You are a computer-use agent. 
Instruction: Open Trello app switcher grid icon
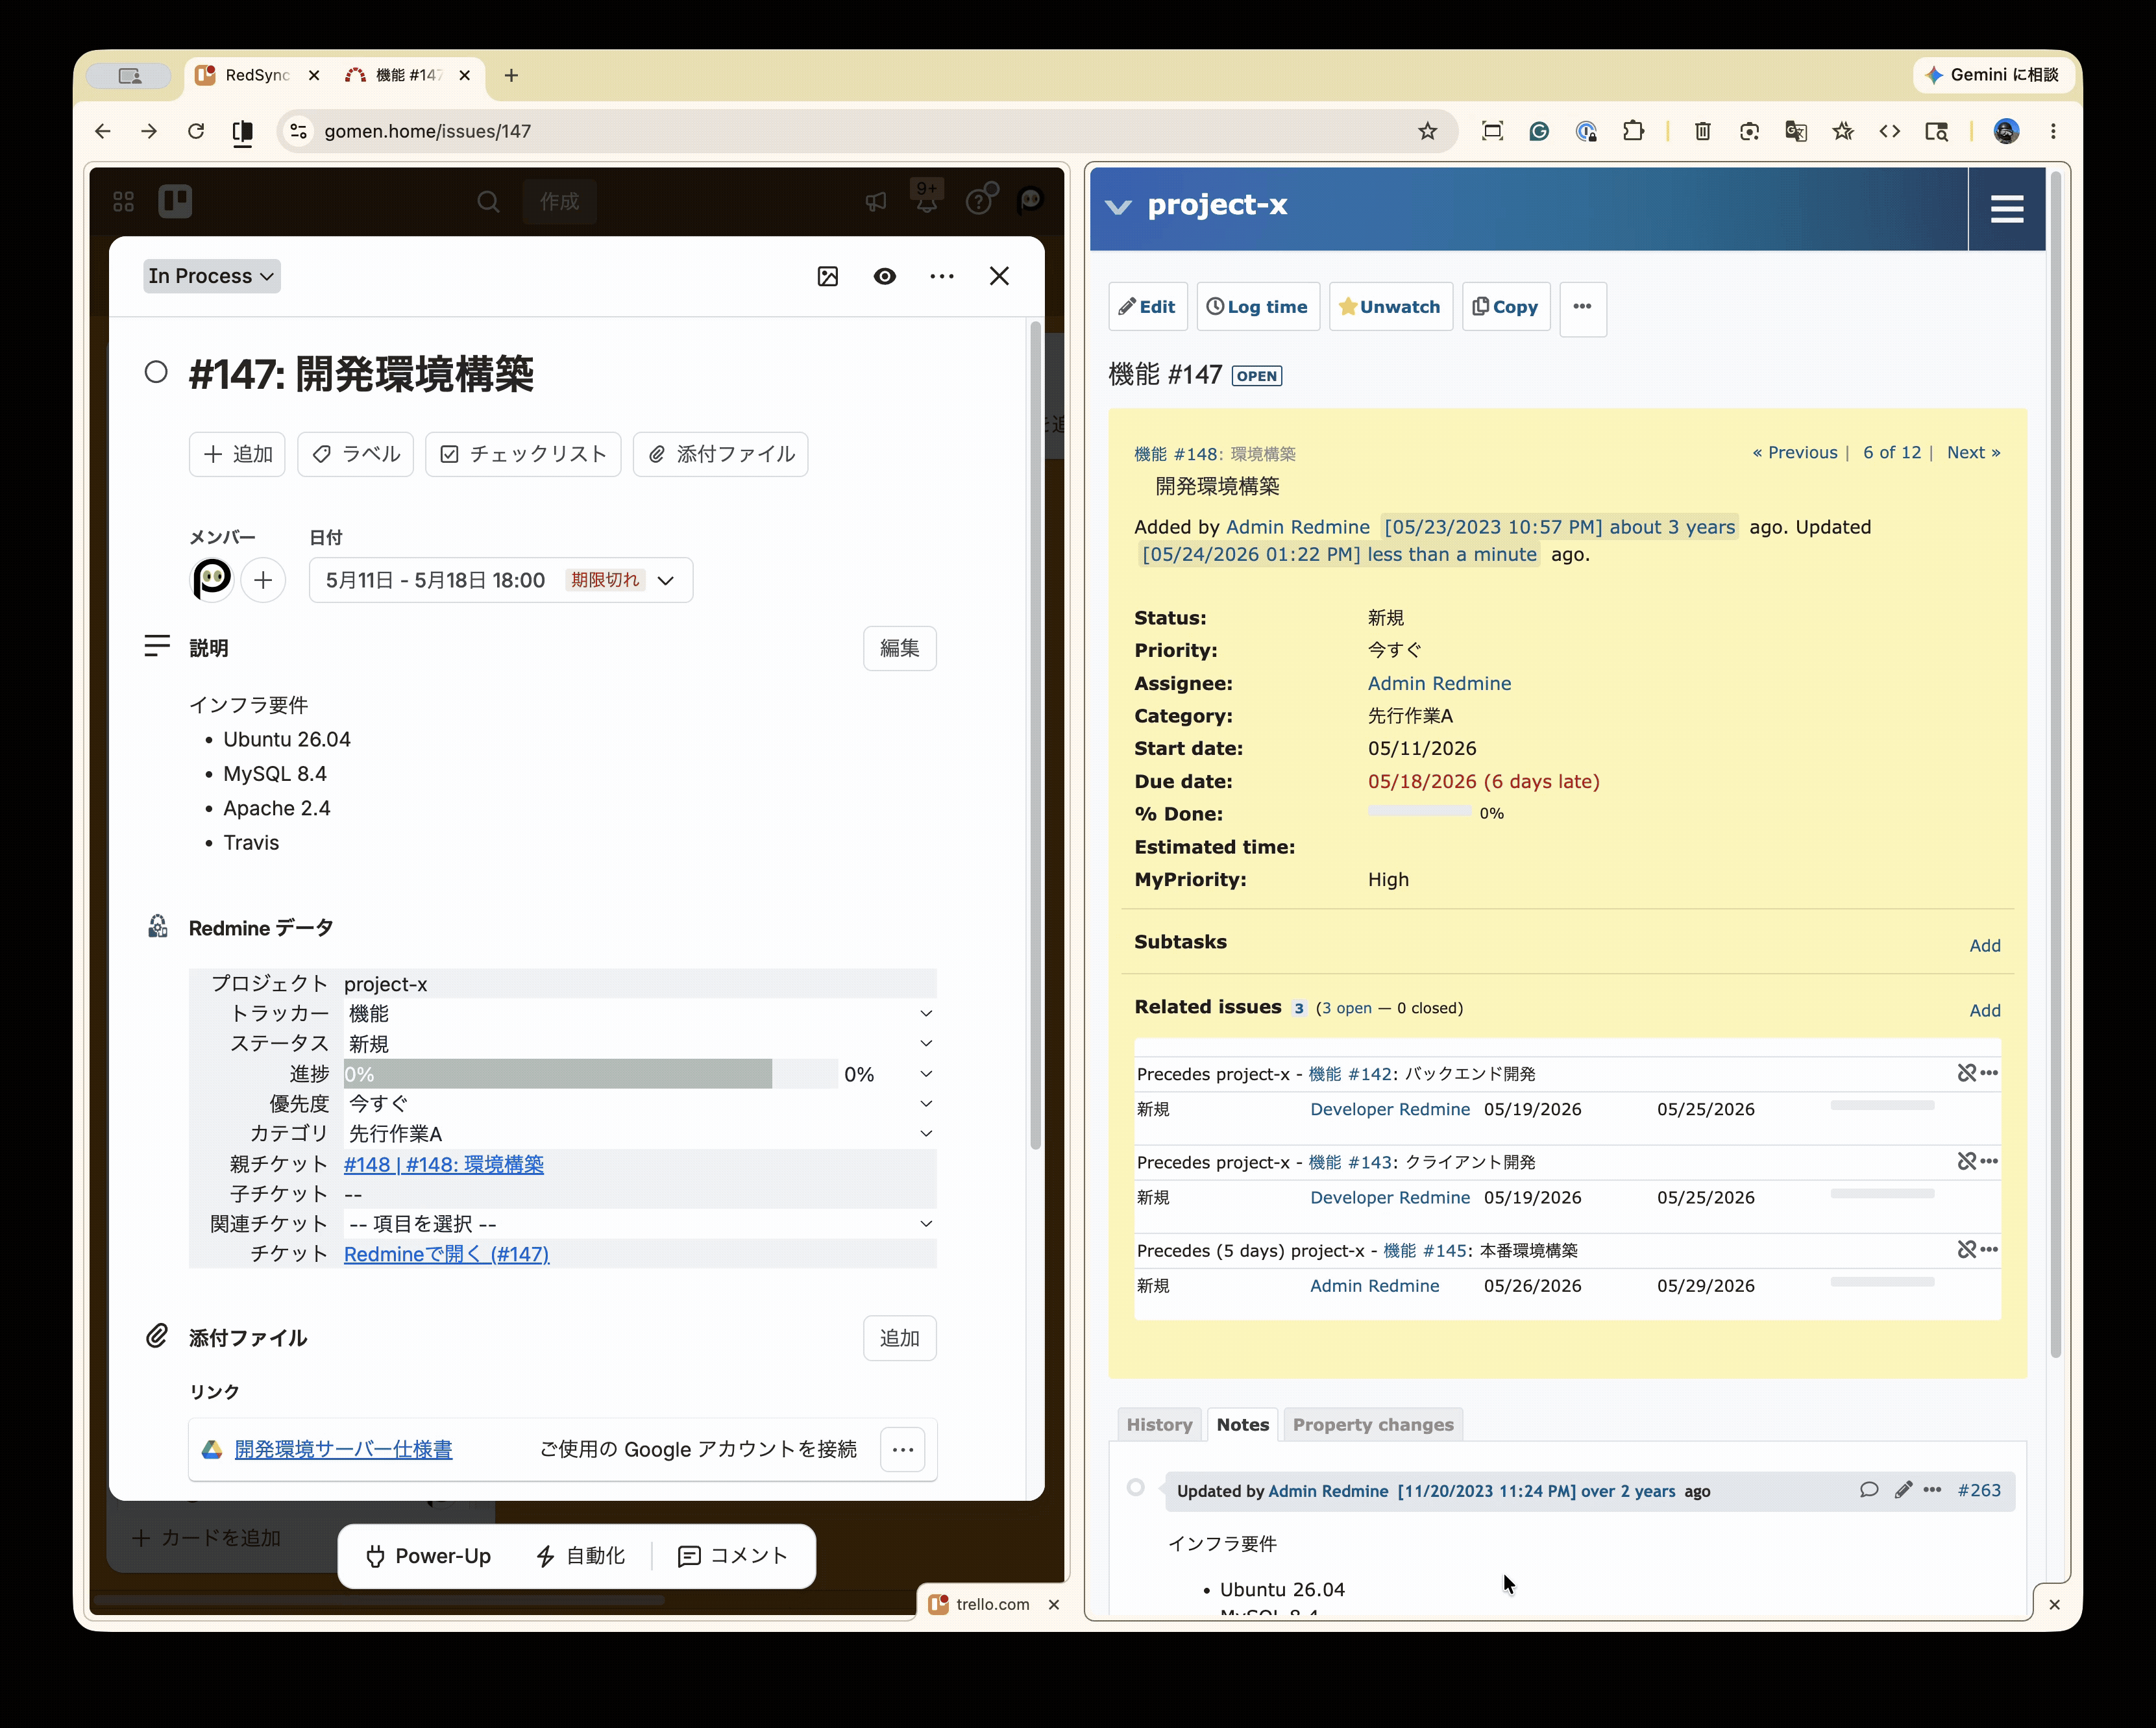[123, 202]
